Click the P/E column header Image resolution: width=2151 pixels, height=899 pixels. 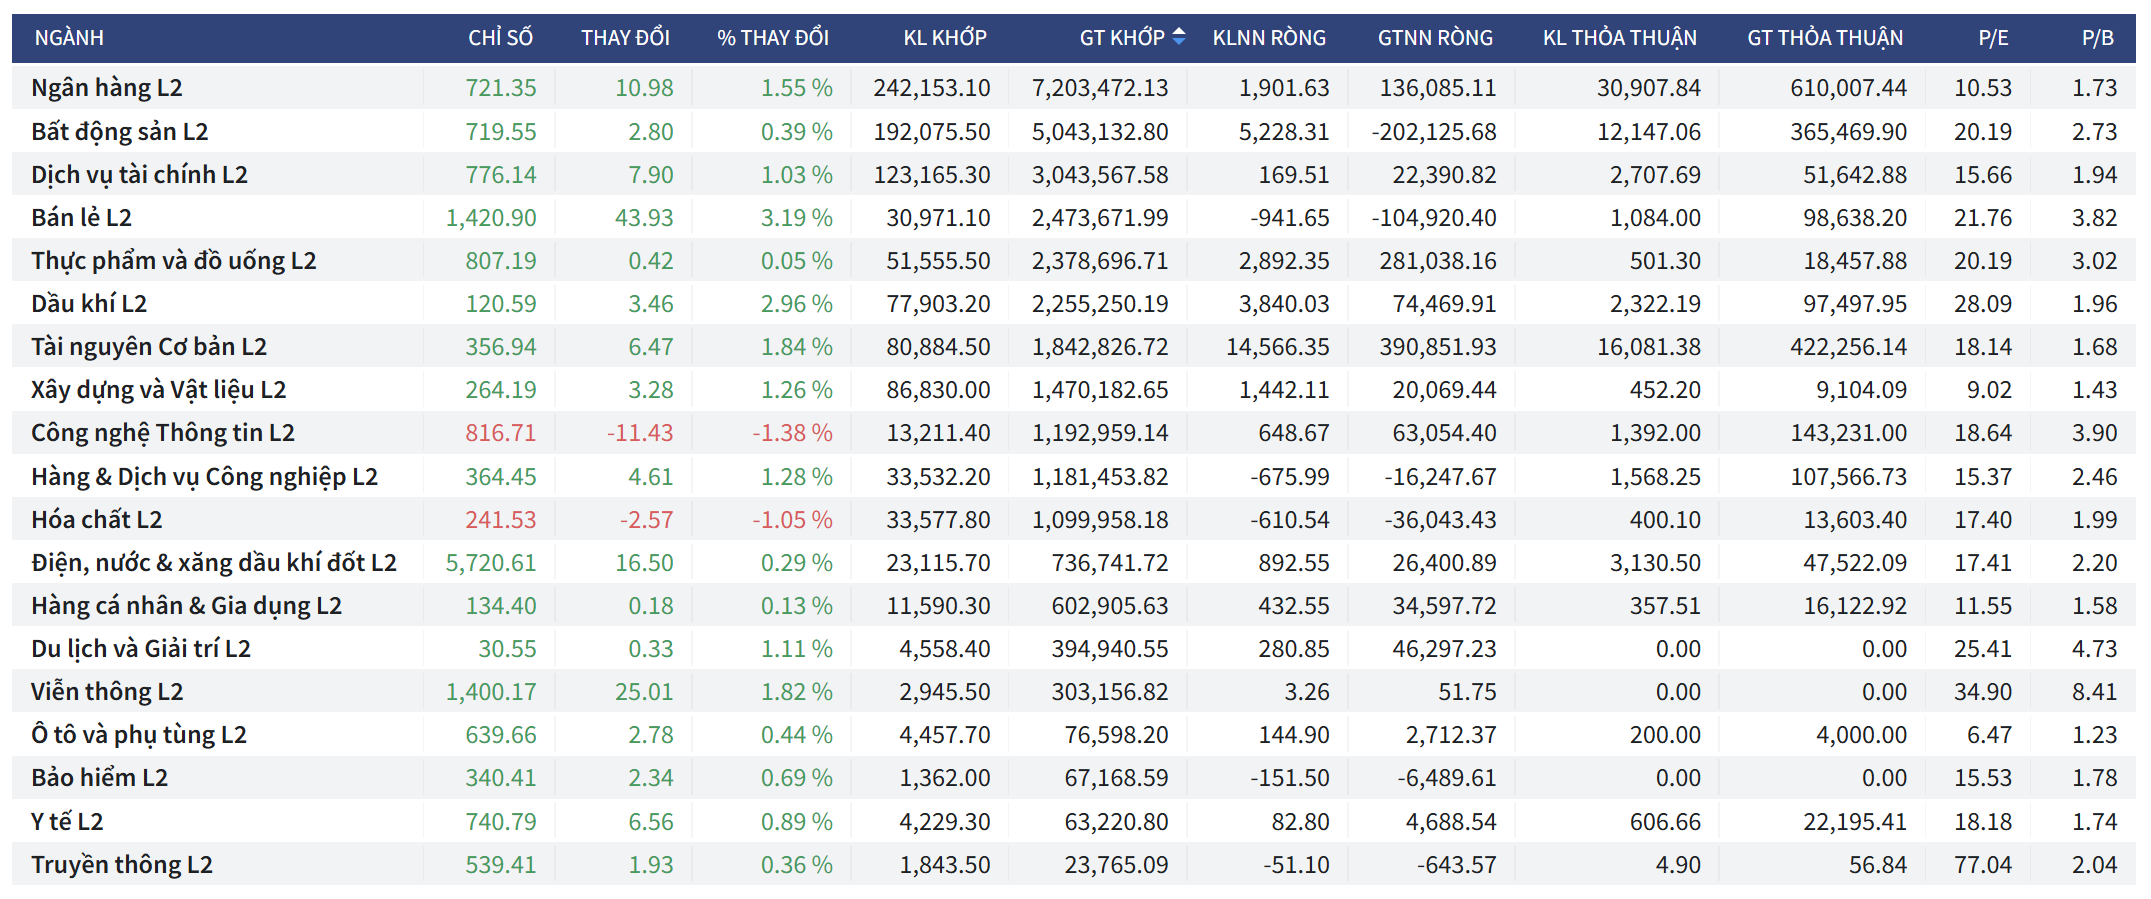[x=1992, y=38]
